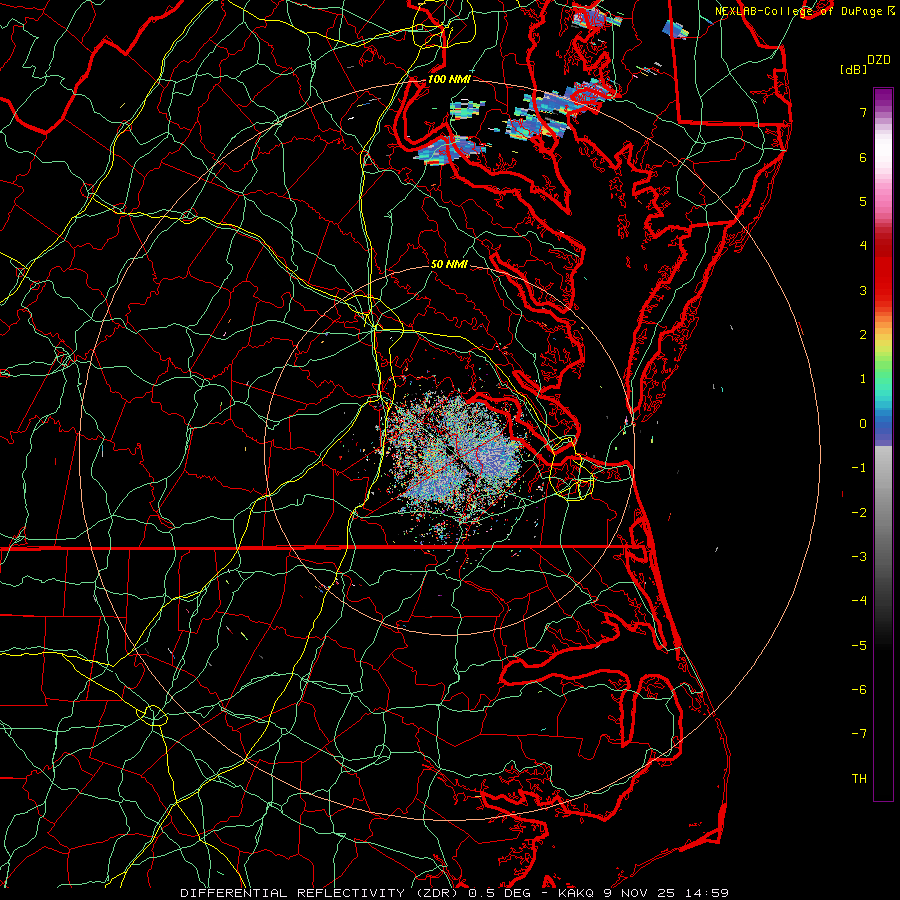This screenshot has height=900, width=900.
Task: Click the -4 value on the color scale
Action: click(859, 600)
